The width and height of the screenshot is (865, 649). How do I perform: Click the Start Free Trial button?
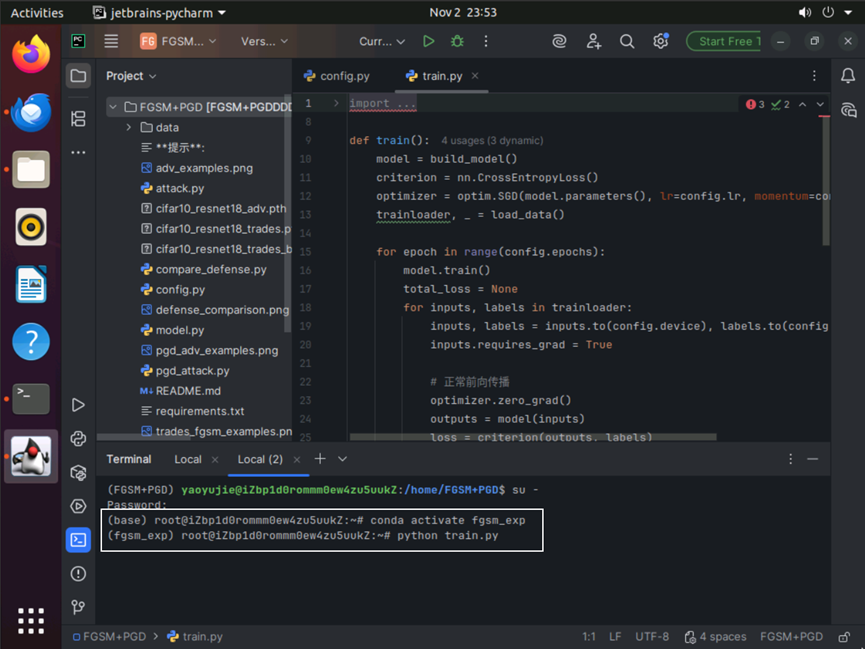coord(724,41)
